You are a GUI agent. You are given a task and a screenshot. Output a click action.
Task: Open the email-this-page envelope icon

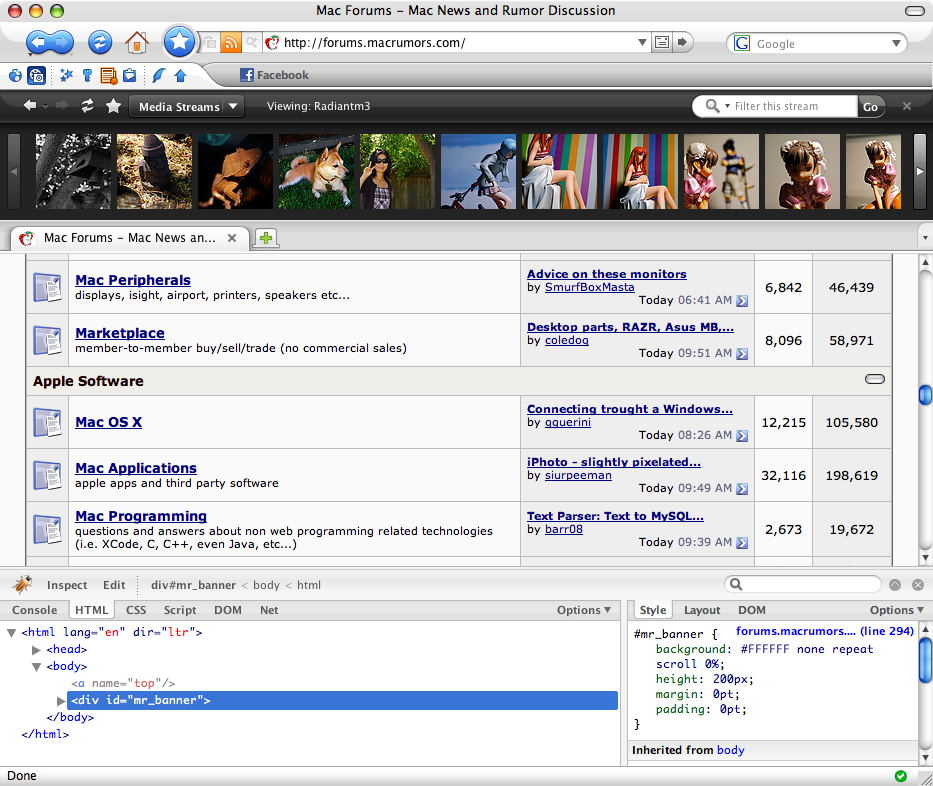tap(662, 42)
